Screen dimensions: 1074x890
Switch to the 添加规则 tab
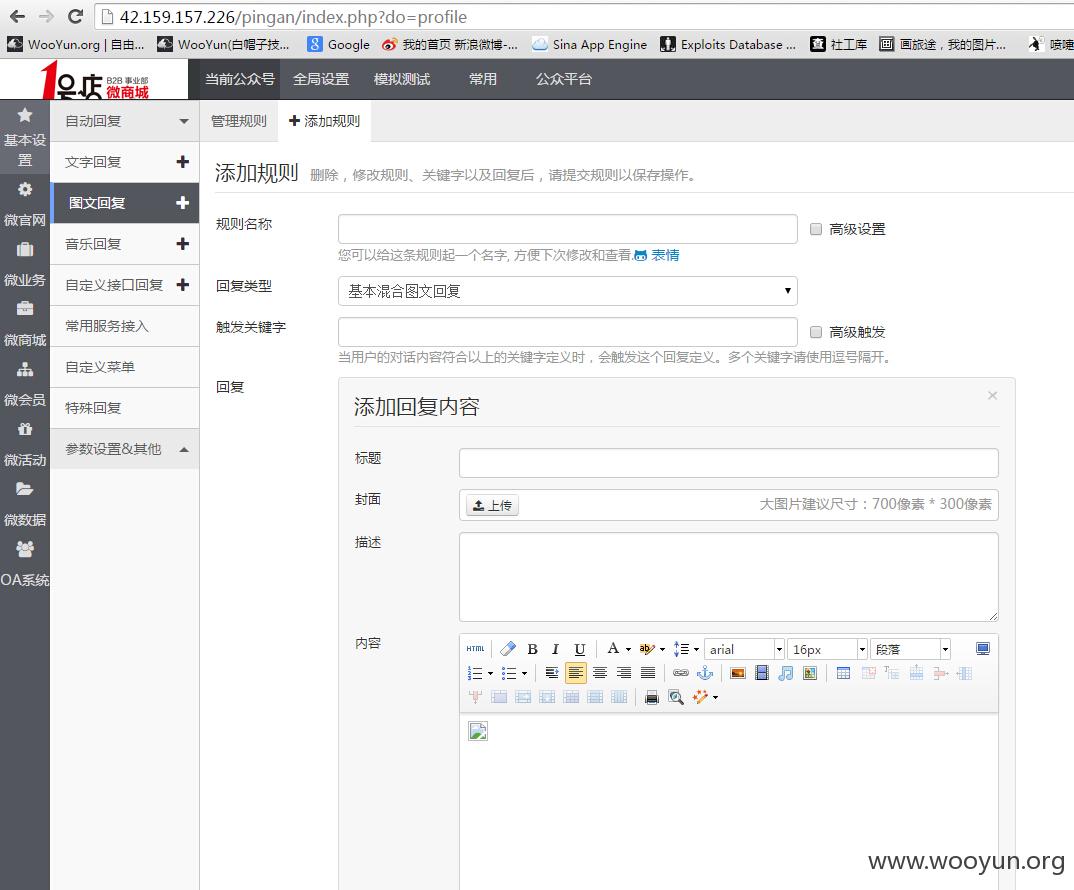pyautogui.click(x=325, y=121)
